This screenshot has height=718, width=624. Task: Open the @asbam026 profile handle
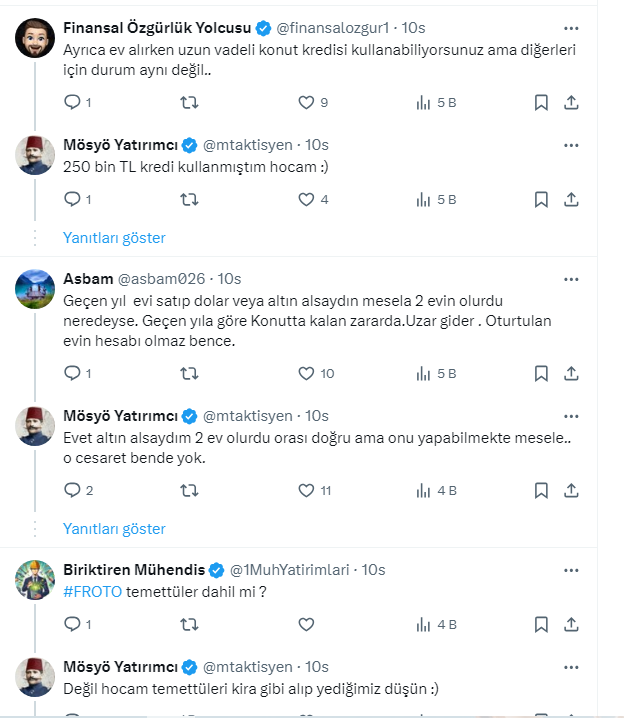[x=164, y=278]
